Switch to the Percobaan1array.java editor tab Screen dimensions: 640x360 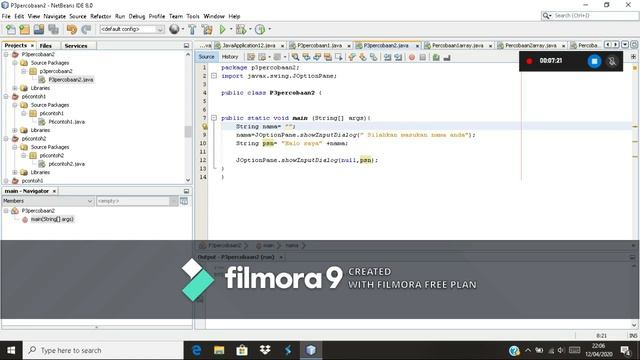pyautogui.click(x=458, y=45)
